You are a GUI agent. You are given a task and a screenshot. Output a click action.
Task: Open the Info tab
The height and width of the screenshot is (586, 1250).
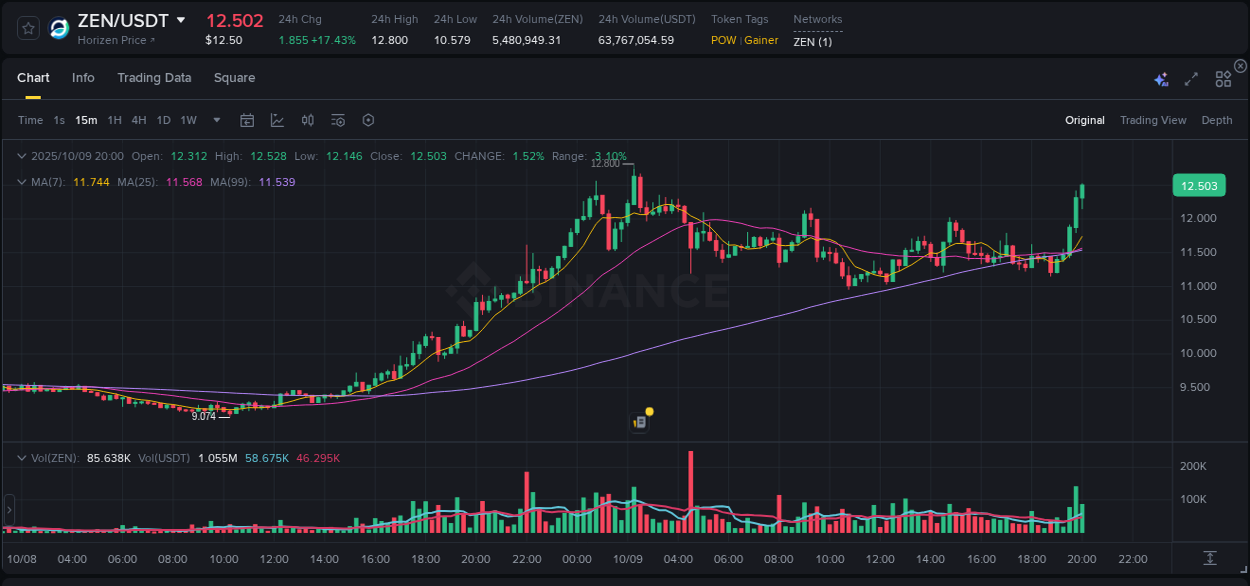(83, 77)
